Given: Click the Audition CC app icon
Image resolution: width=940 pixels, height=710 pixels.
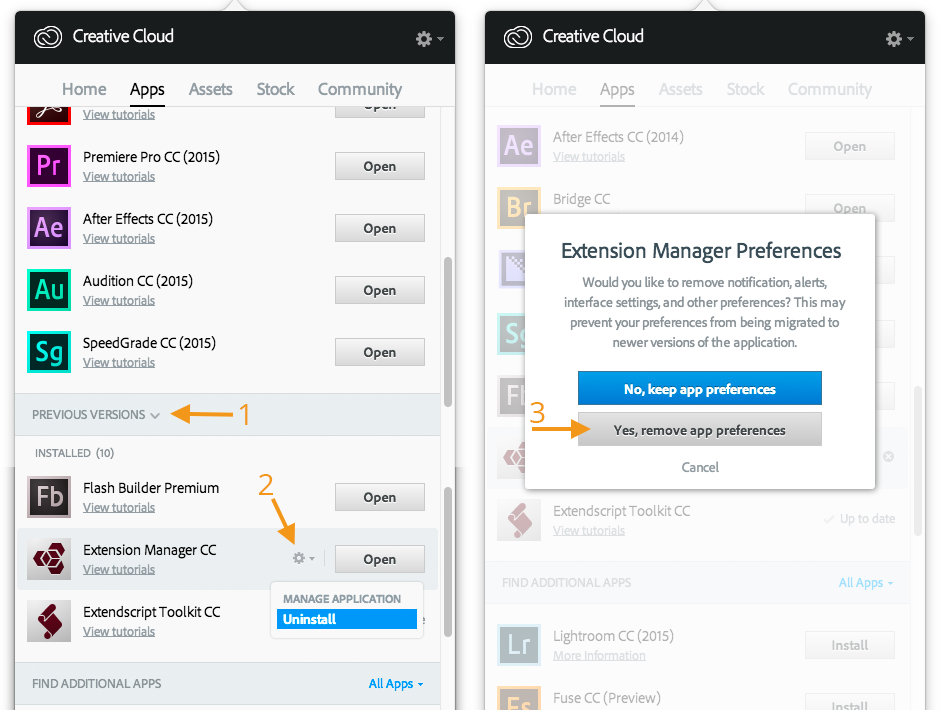Looking at the screenshot, I should (49, 290).
